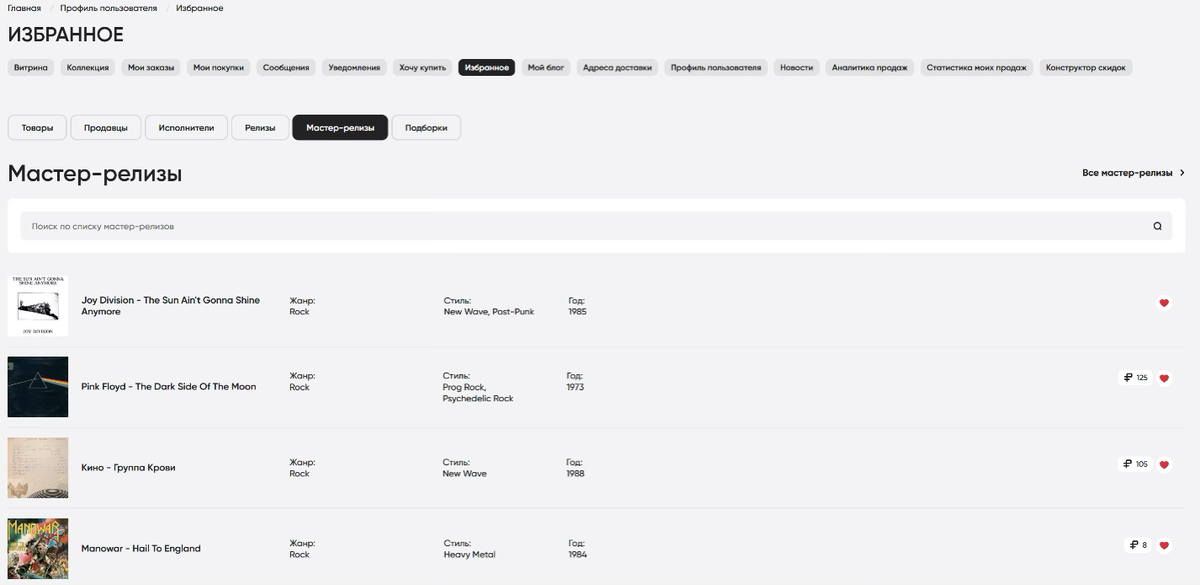1200x585 pixels.
Task: Switch to Продавцы tab
Action: (x=106, y=128)
